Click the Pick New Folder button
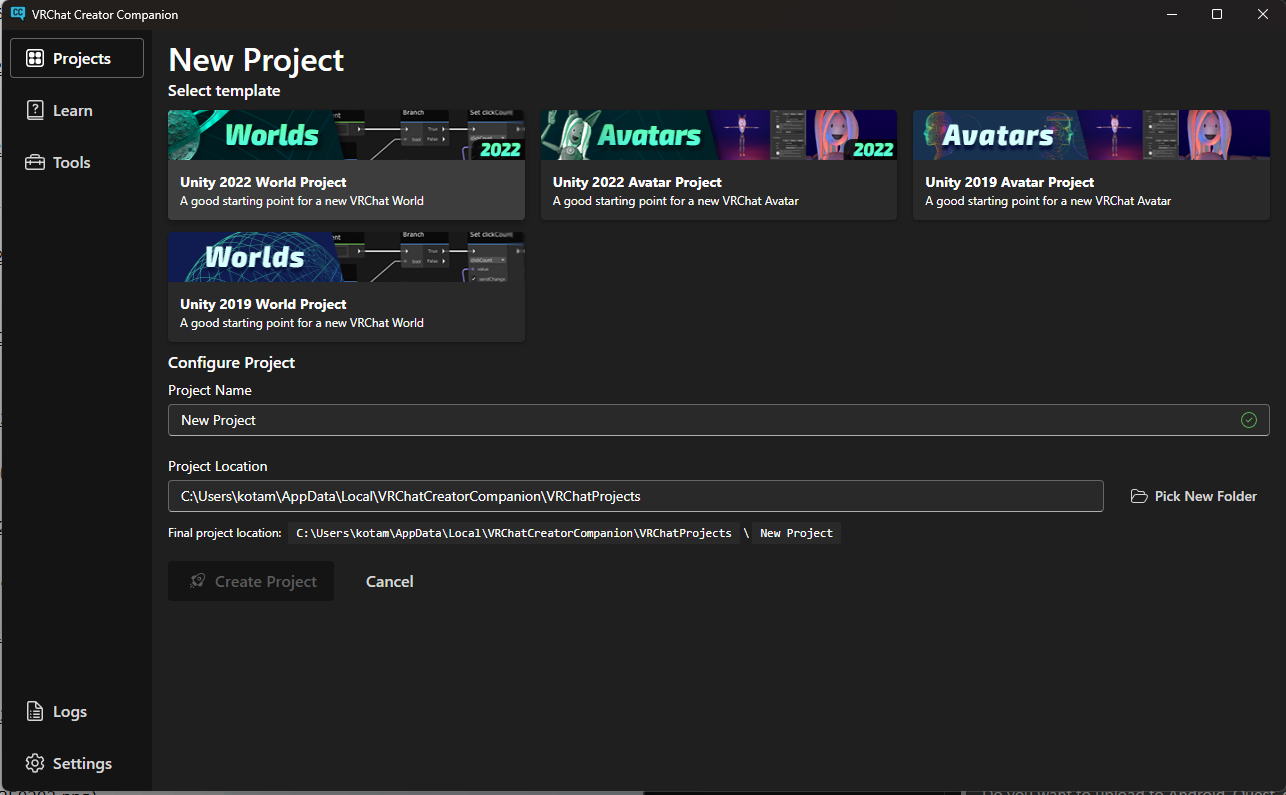 click(1194, 496)
